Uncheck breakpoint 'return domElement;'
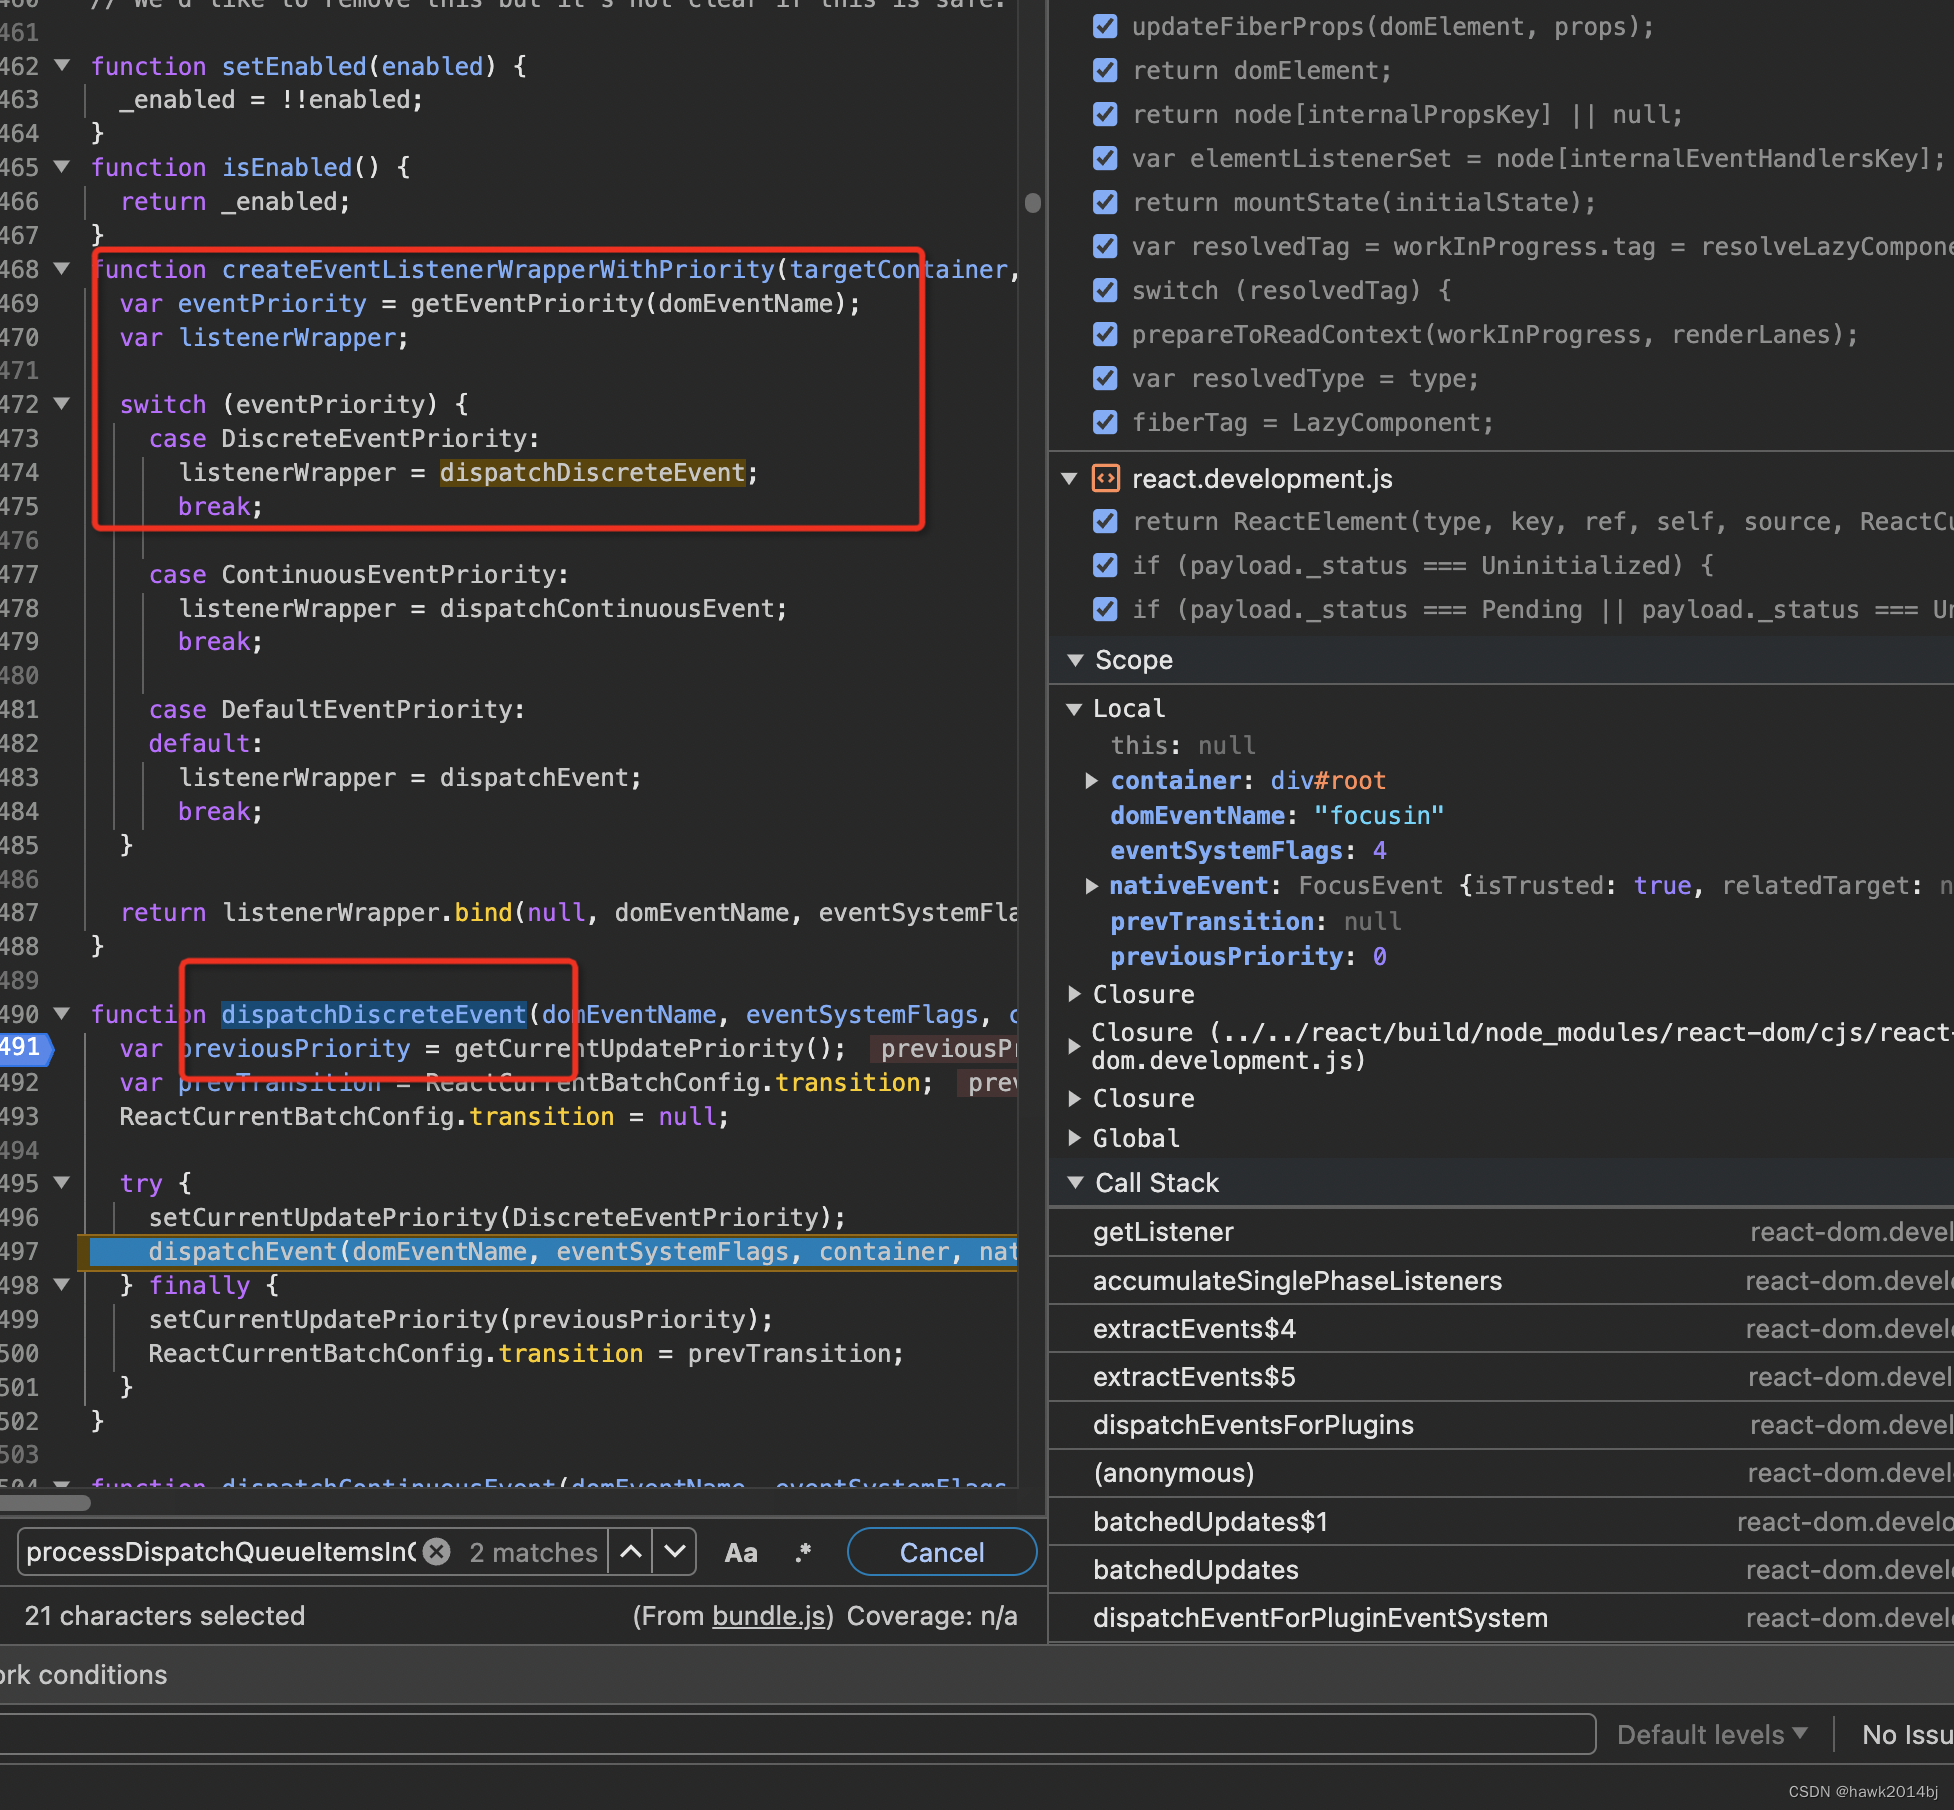 point(1105,70)
